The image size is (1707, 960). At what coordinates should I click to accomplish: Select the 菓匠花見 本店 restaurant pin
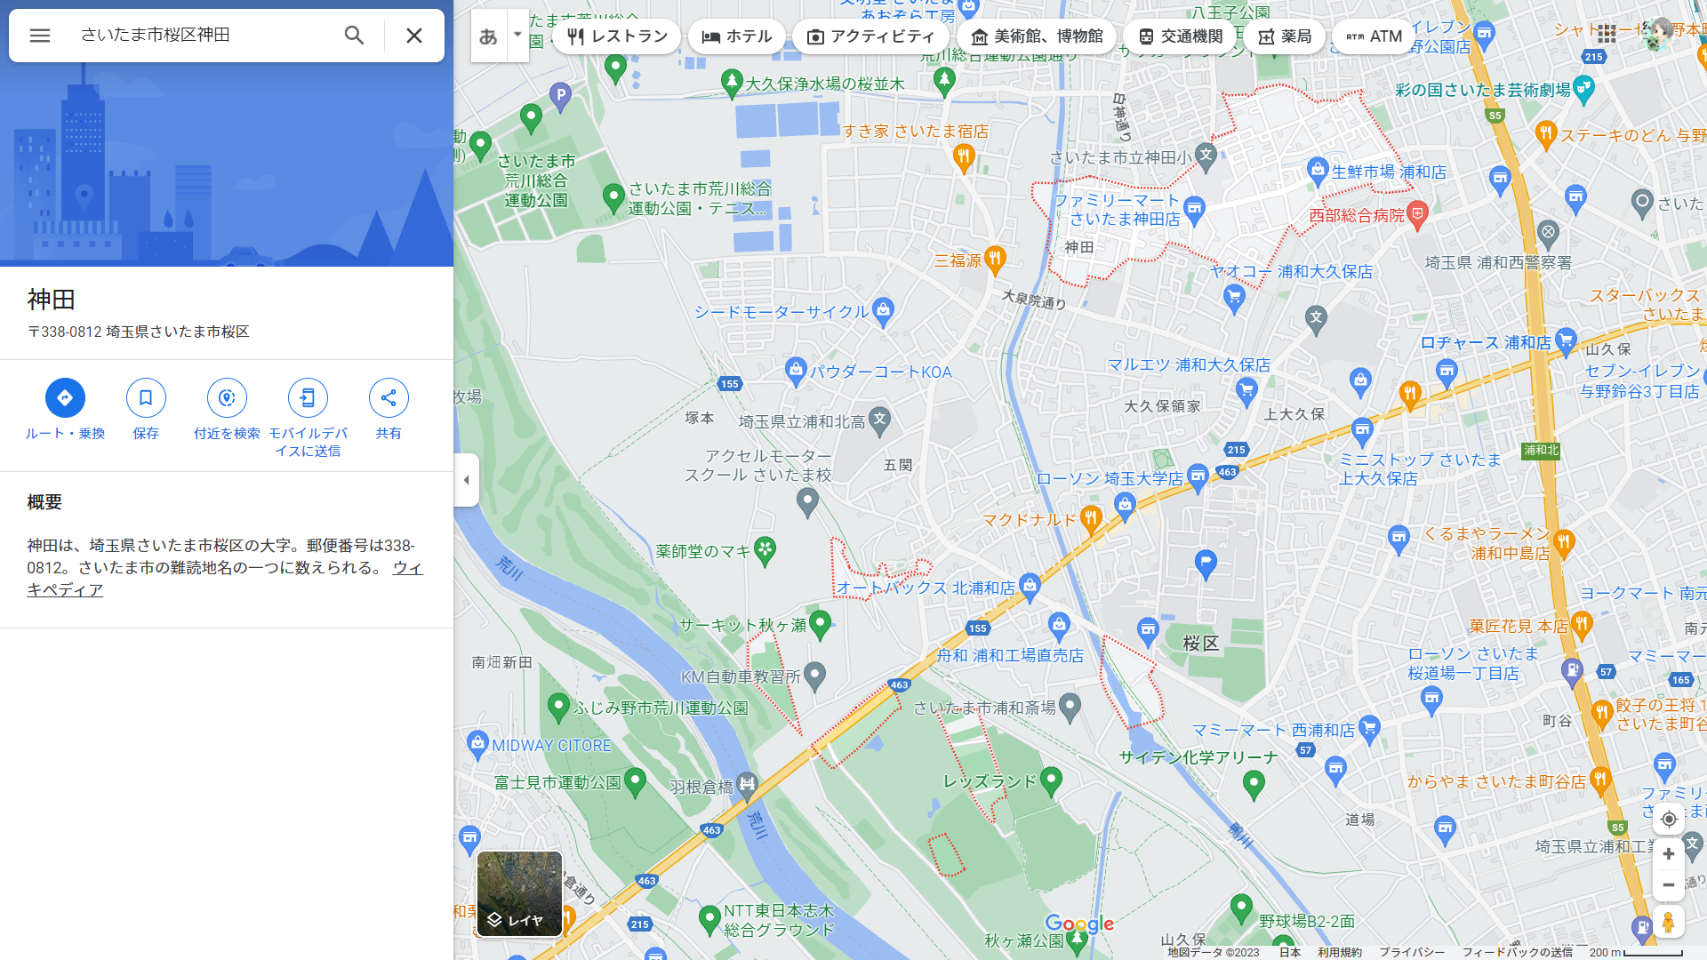pos(1581,626)
